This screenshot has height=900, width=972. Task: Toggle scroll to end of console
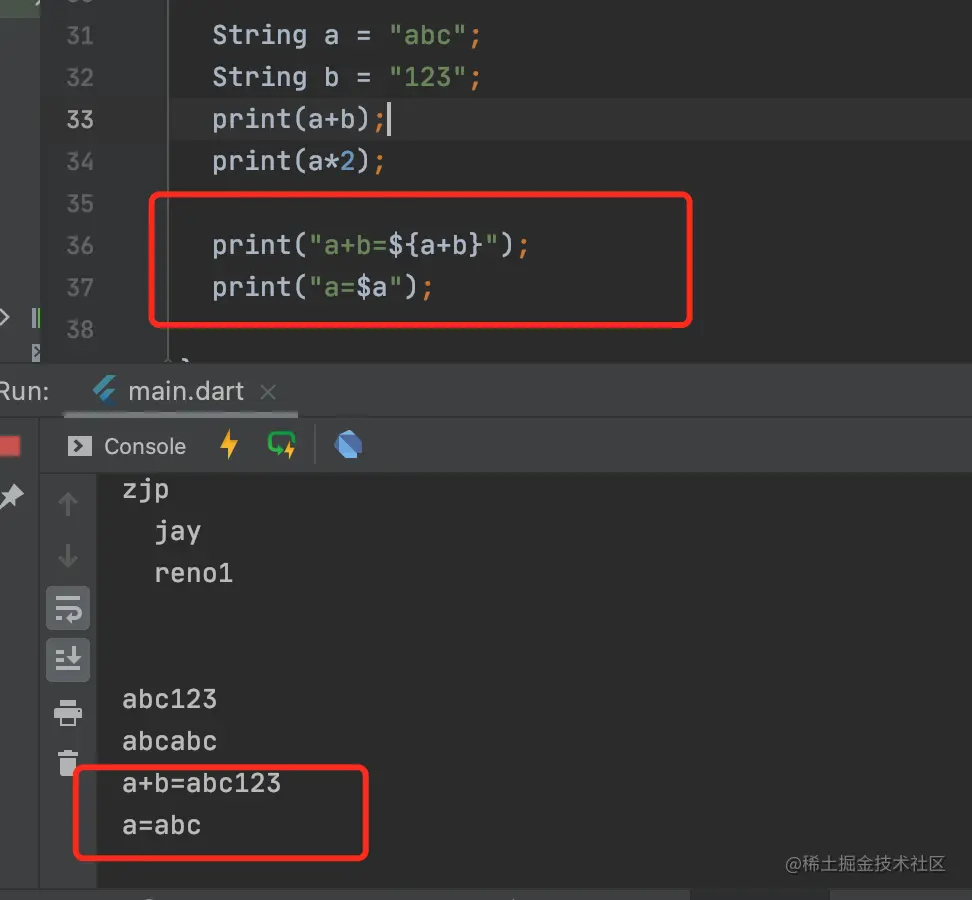pos(68,660)
